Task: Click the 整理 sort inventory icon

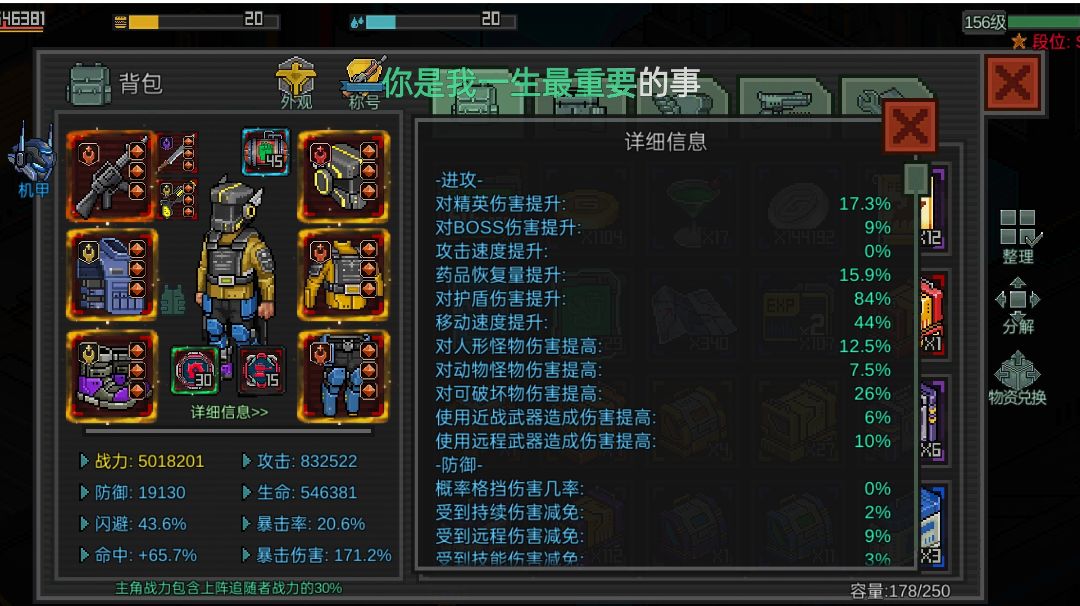Action: (x=1018, y=237)
